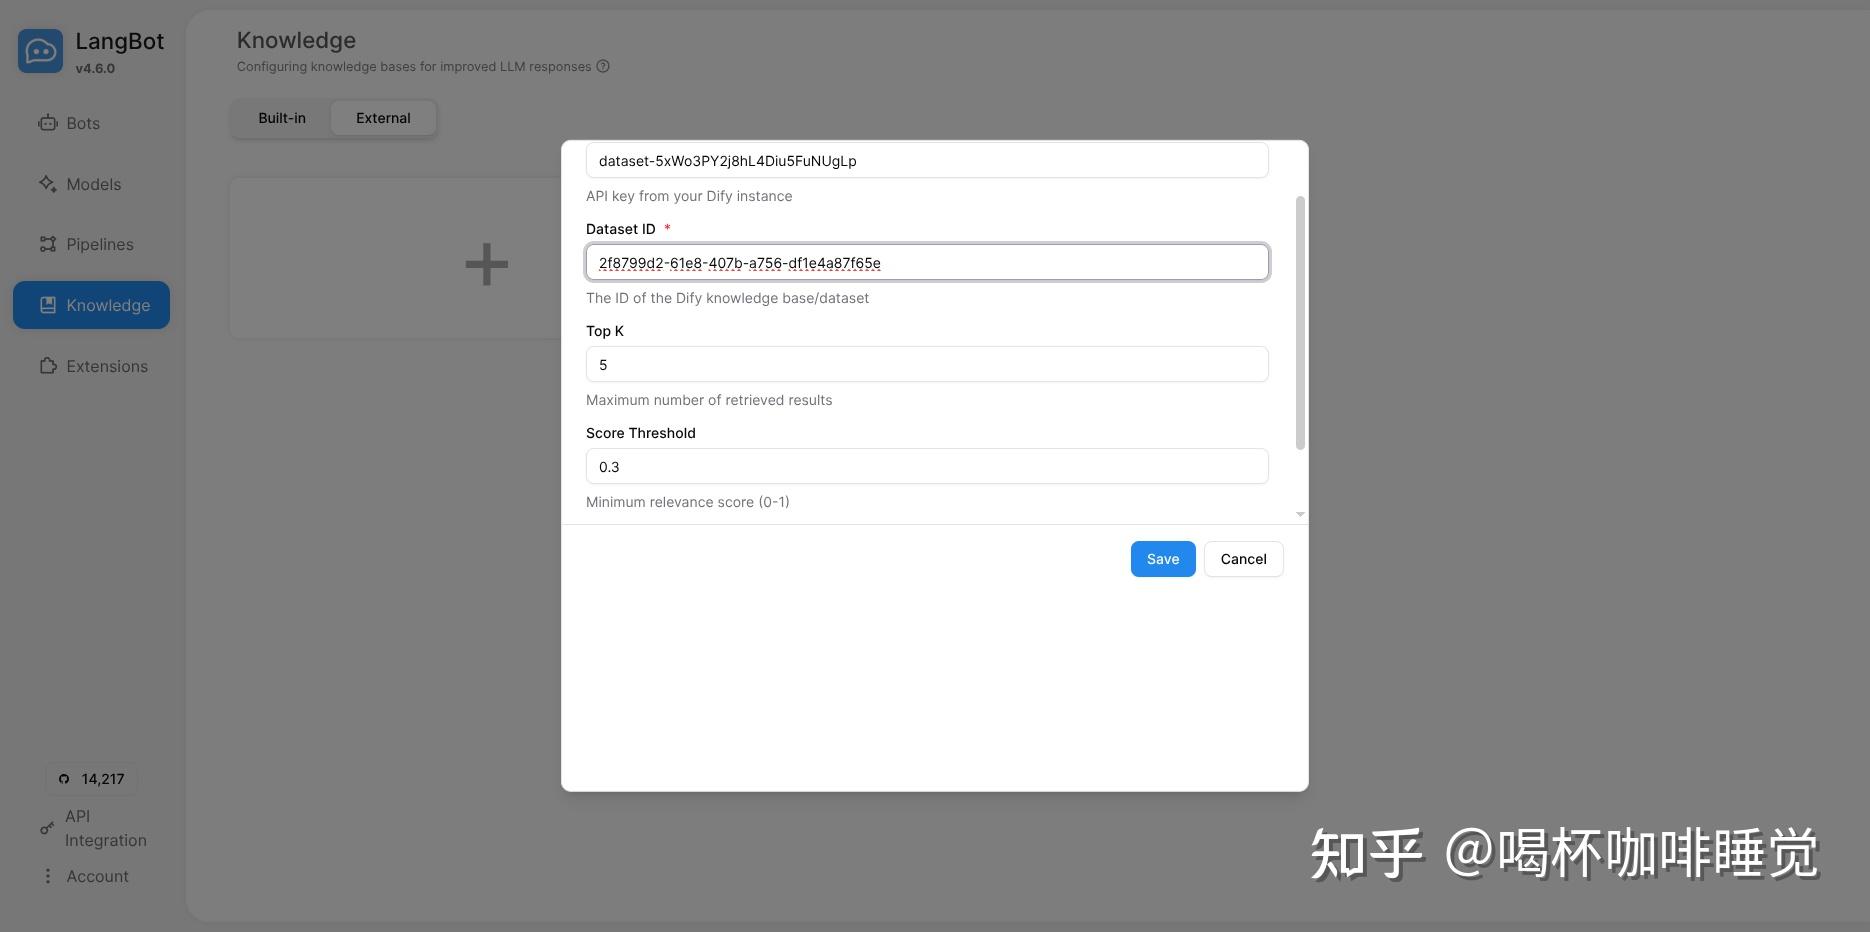Open the Account options menu
This screenshot has width=1870, height=932.
[96, 876]
